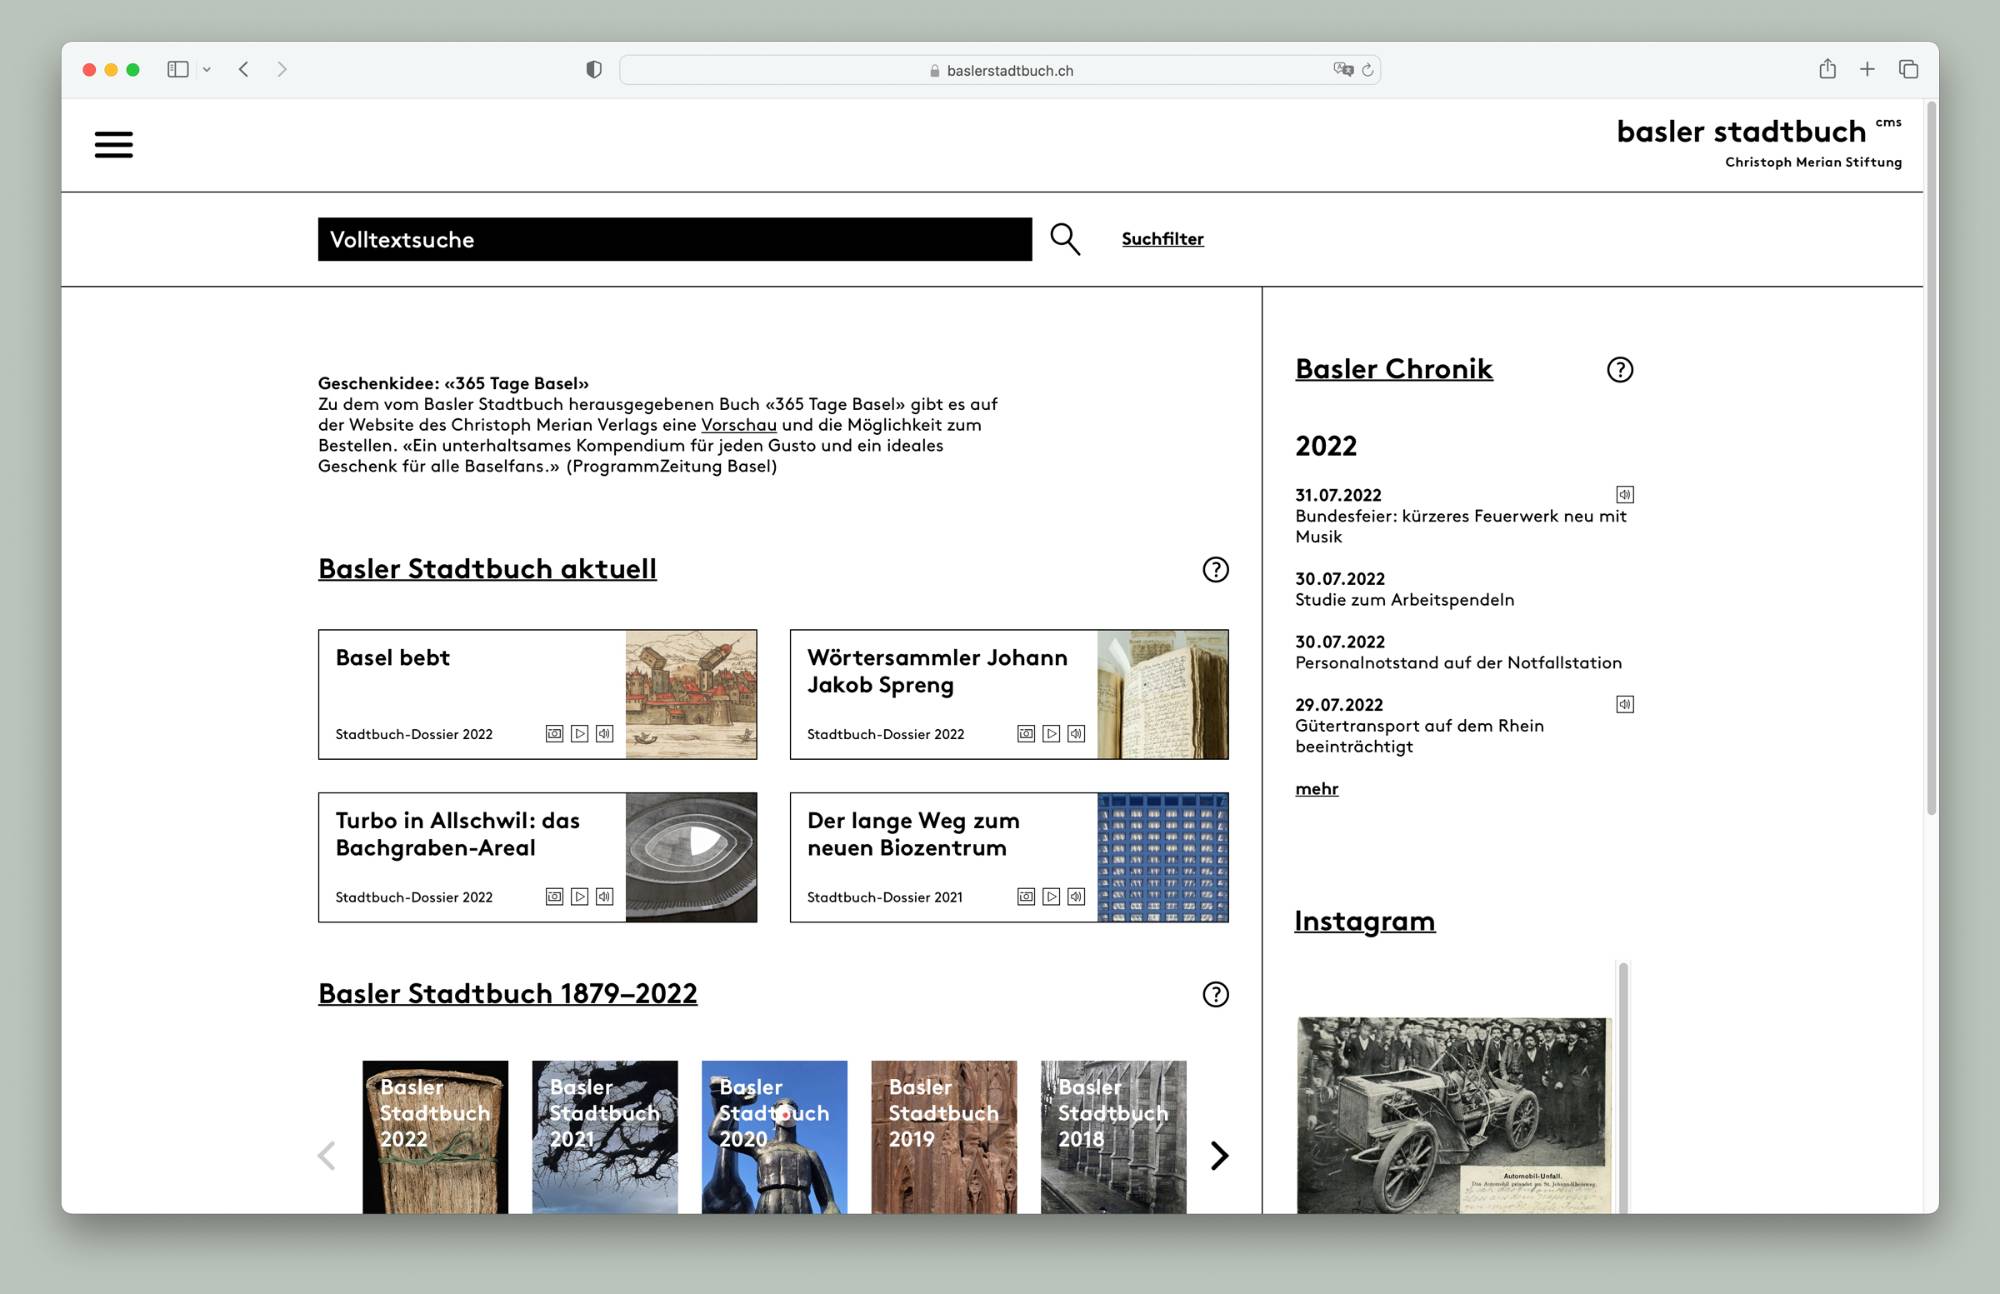Click video icon on Turbo in Allschwil card

click(x=580, y=897)
